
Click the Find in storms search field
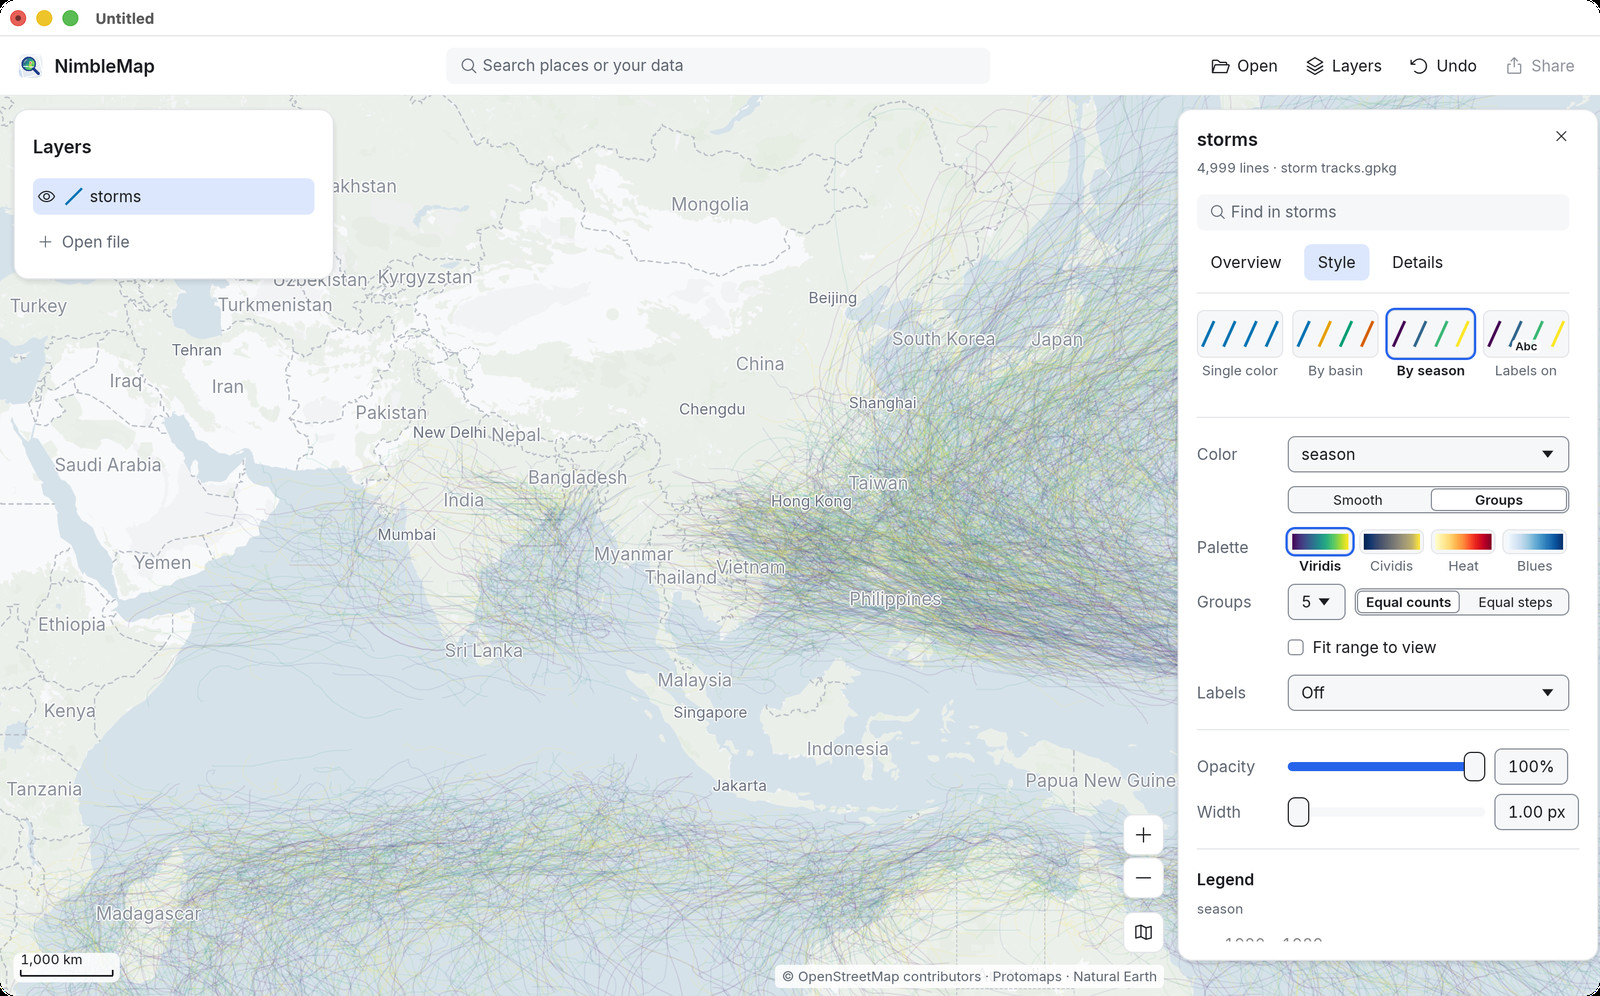[1383, 212]
